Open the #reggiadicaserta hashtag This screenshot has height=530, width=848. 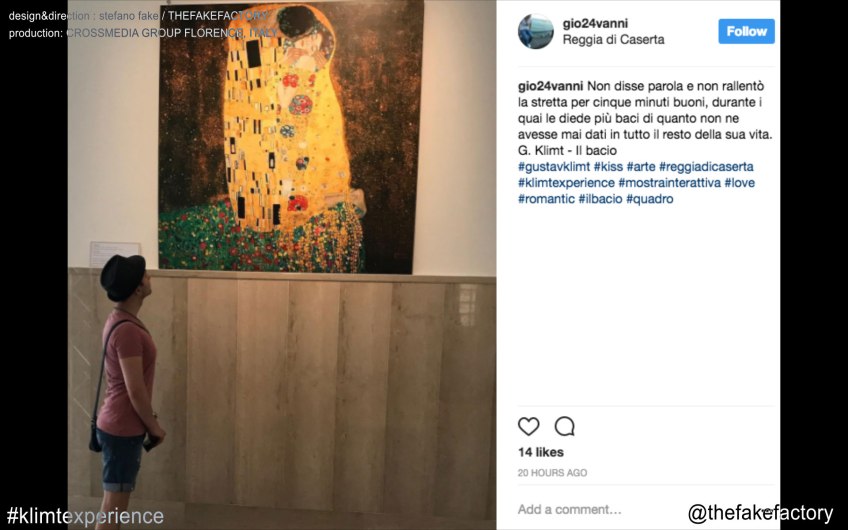pyautogui.click(x=706, y=167)
